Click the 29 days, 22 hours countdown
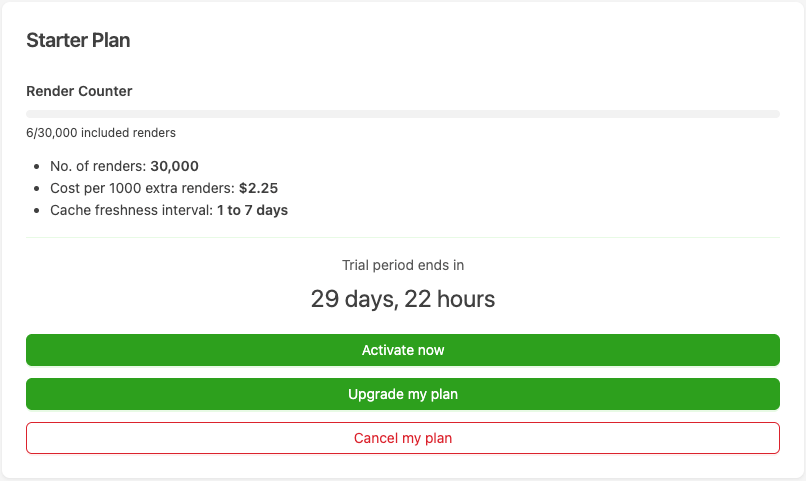806x481 pixels. [403, 299]
